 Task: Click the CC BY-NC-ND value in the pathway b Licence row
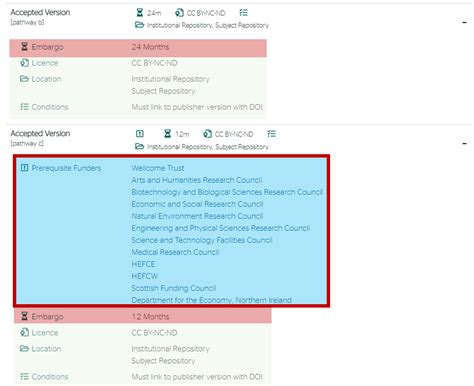(x=154, y=63)
